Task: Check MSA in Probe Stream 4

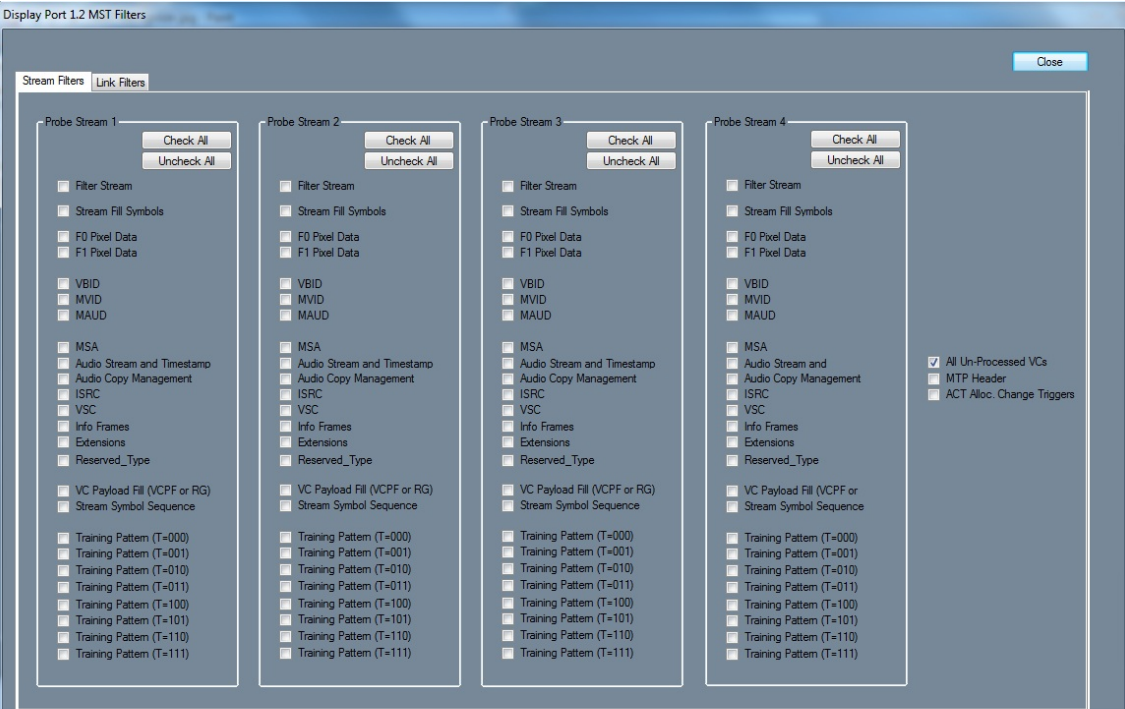Action: tap(732, 347)
